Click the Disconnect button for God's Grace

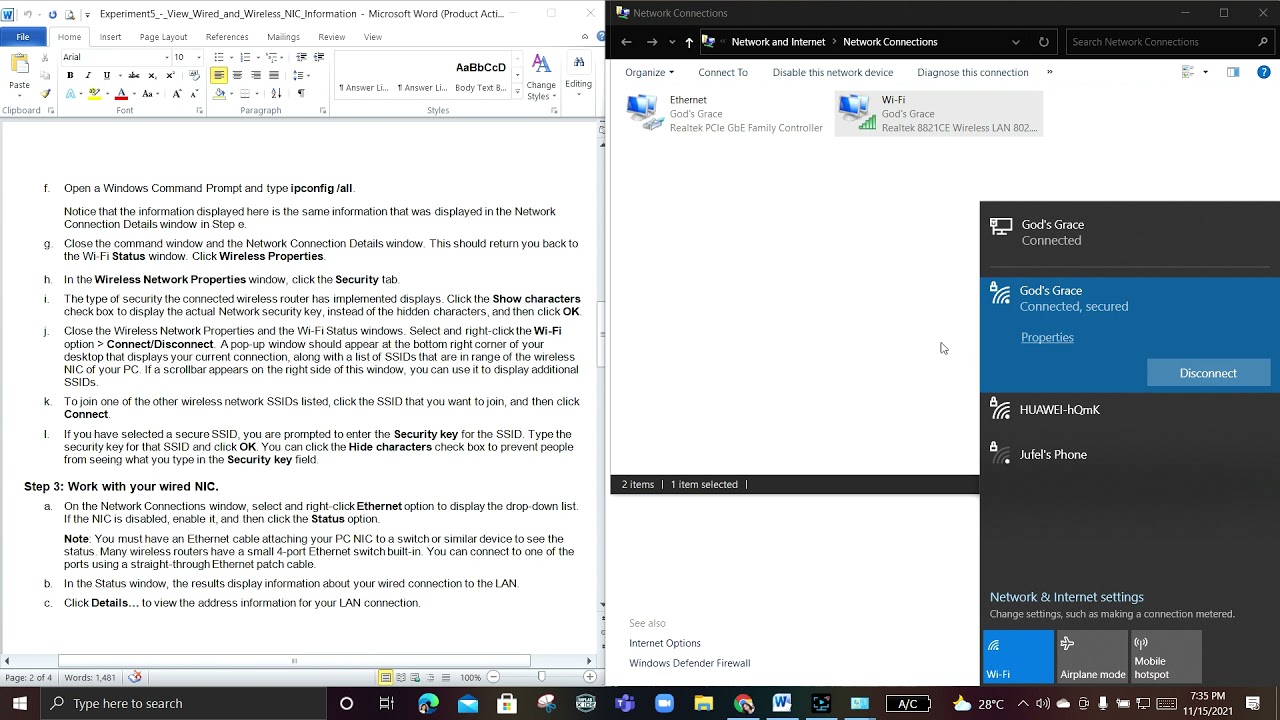1208,373
